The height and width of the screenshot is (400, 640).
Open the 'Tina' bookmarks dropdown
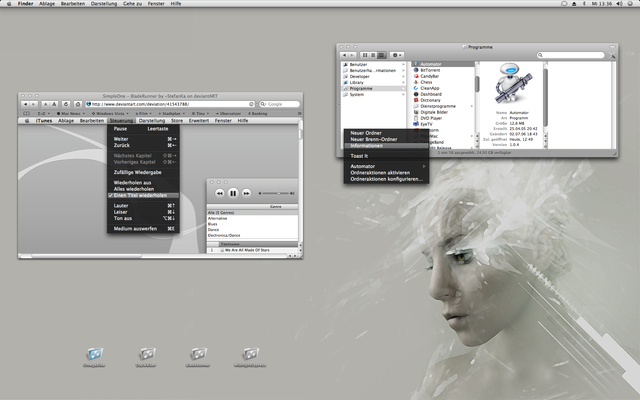200,113
